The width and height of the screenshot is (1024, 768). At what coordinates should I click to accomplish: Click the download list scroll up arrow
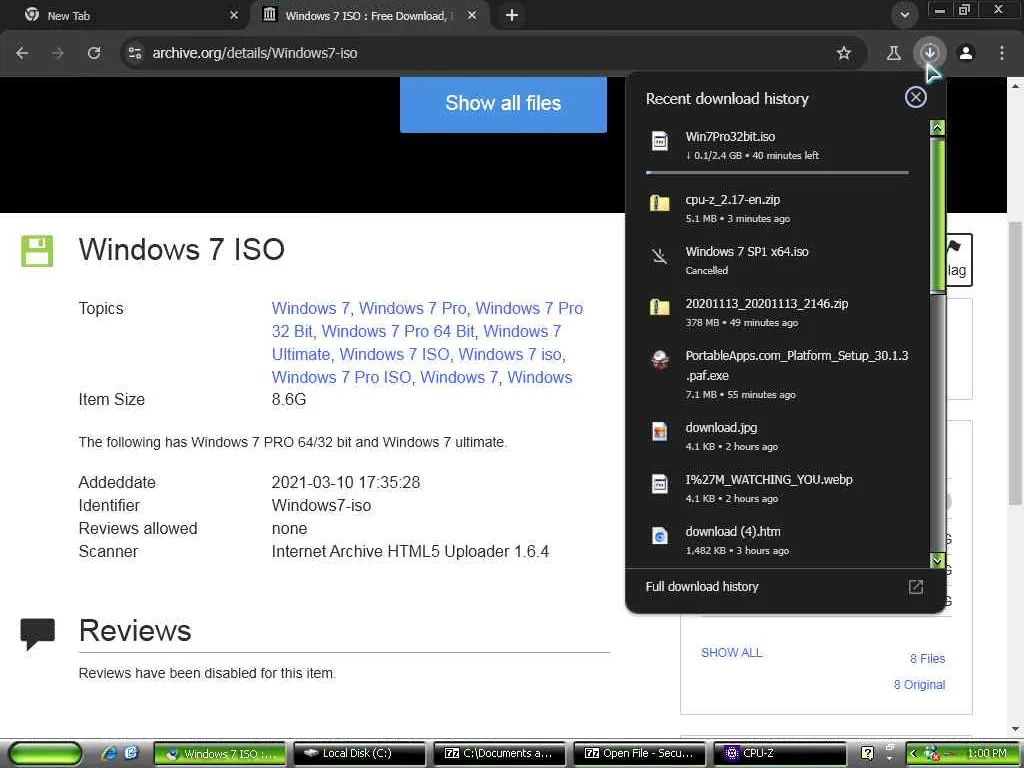[937, 127]
